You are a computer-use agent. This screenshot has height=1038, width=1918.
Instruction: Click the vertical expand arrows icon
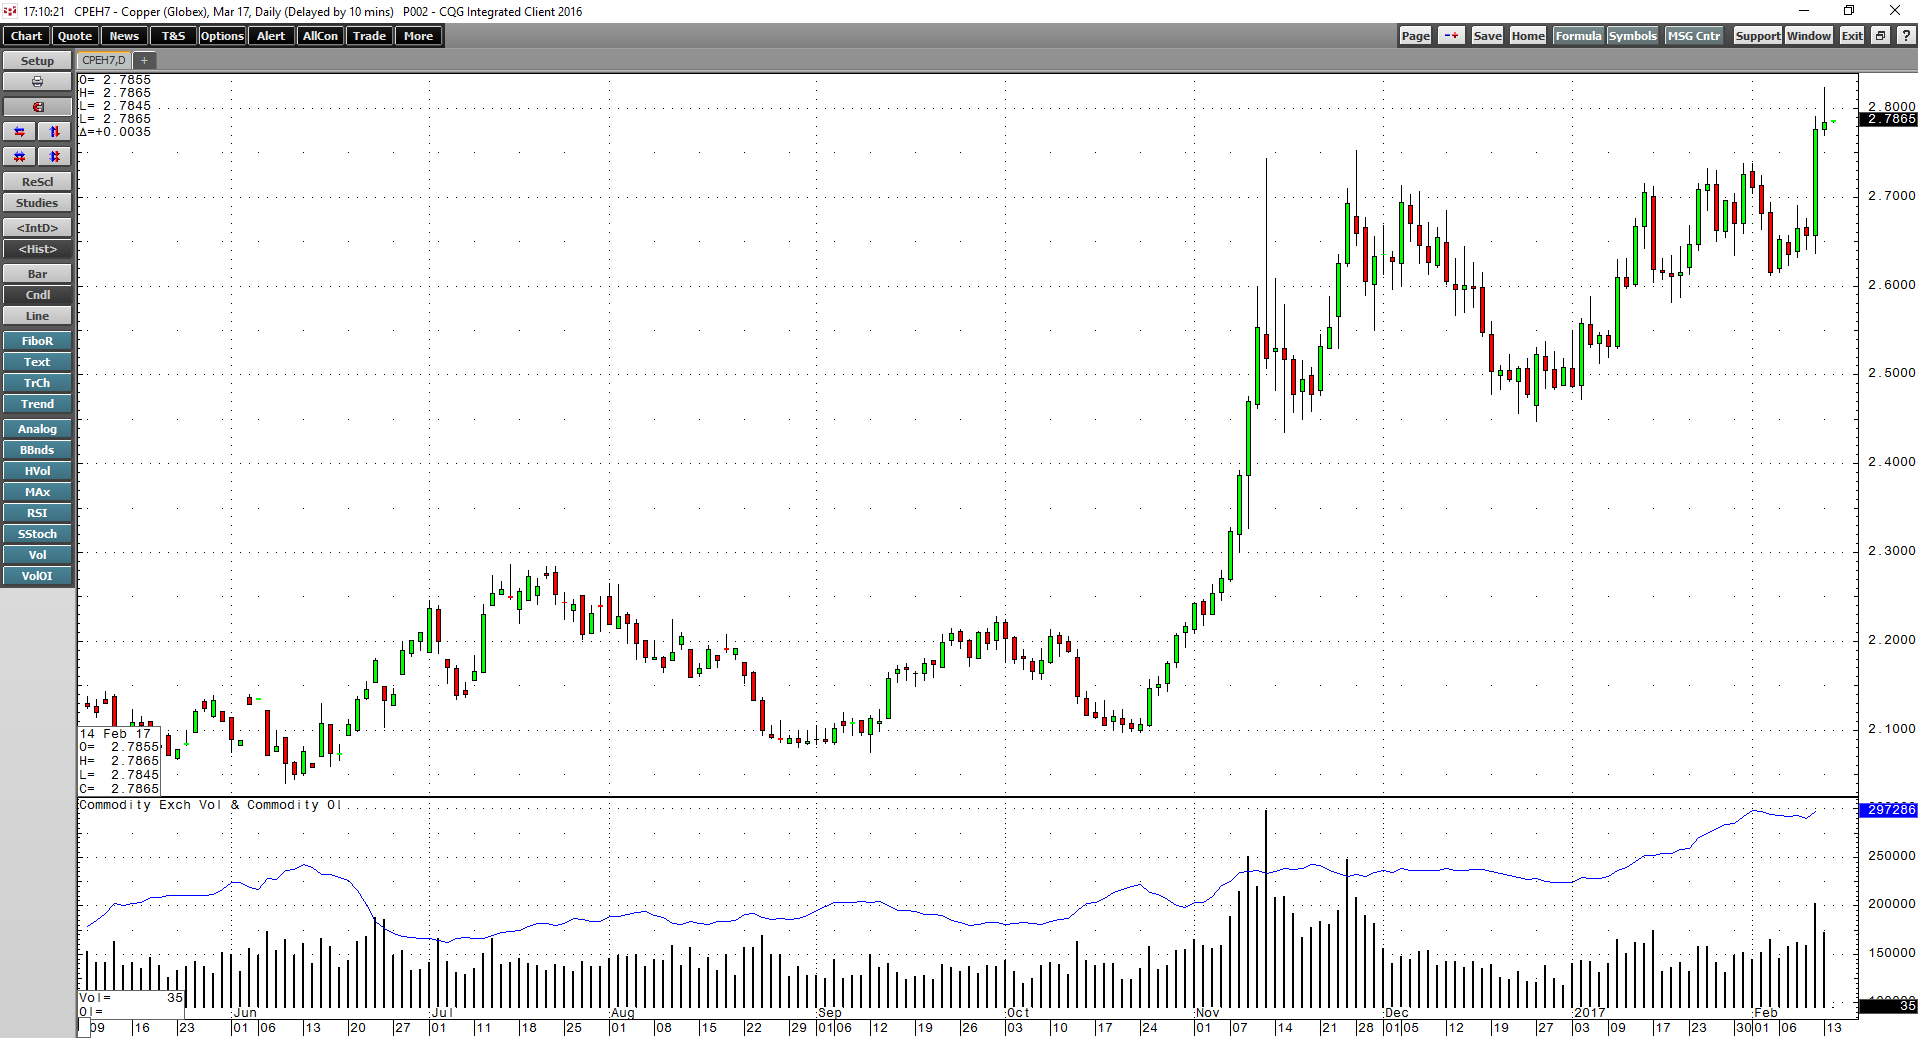[55, 132]
